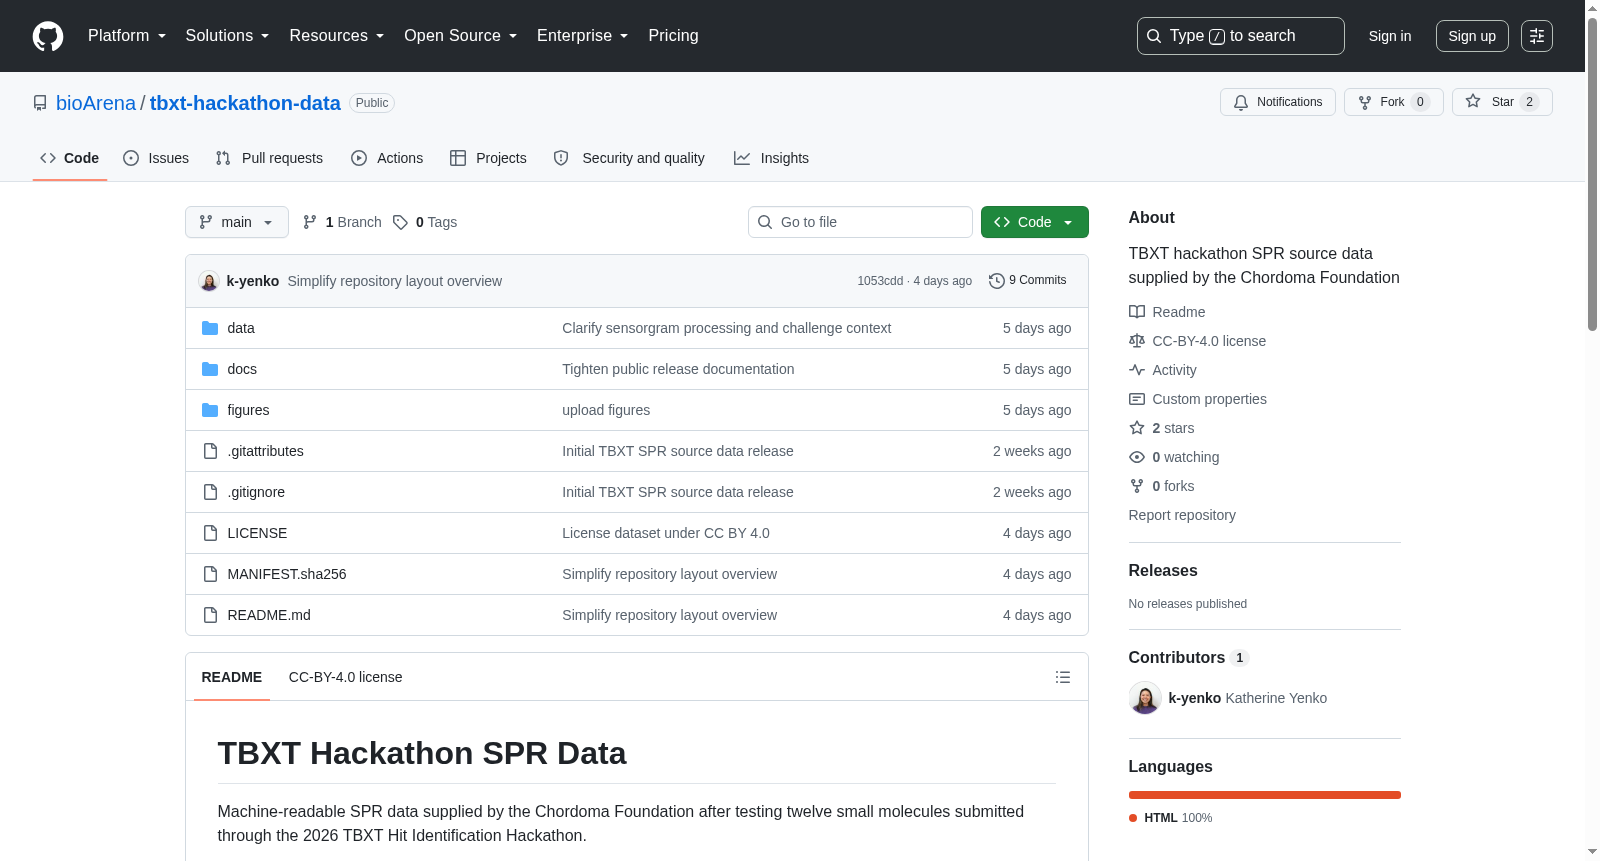Switch to the Actions tab
1600x861 pixels.
point(387,158)
